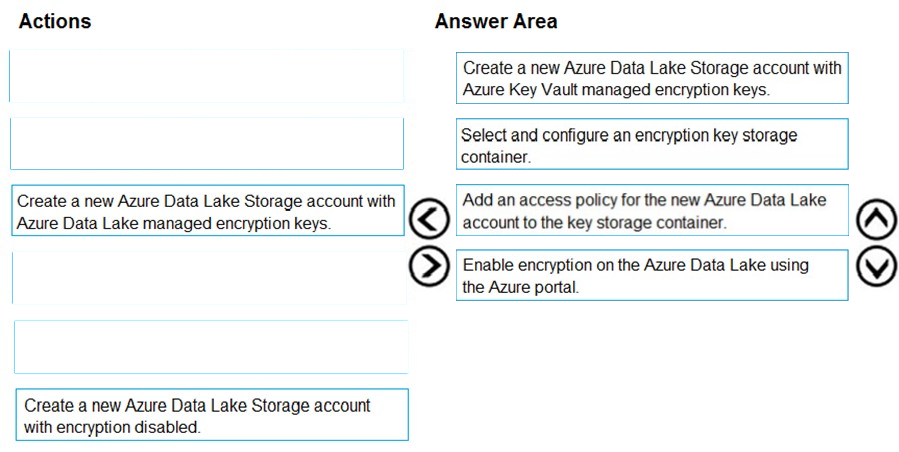899x452 pixels.
Task: Click the Actions heading
Action: [55, 21]
